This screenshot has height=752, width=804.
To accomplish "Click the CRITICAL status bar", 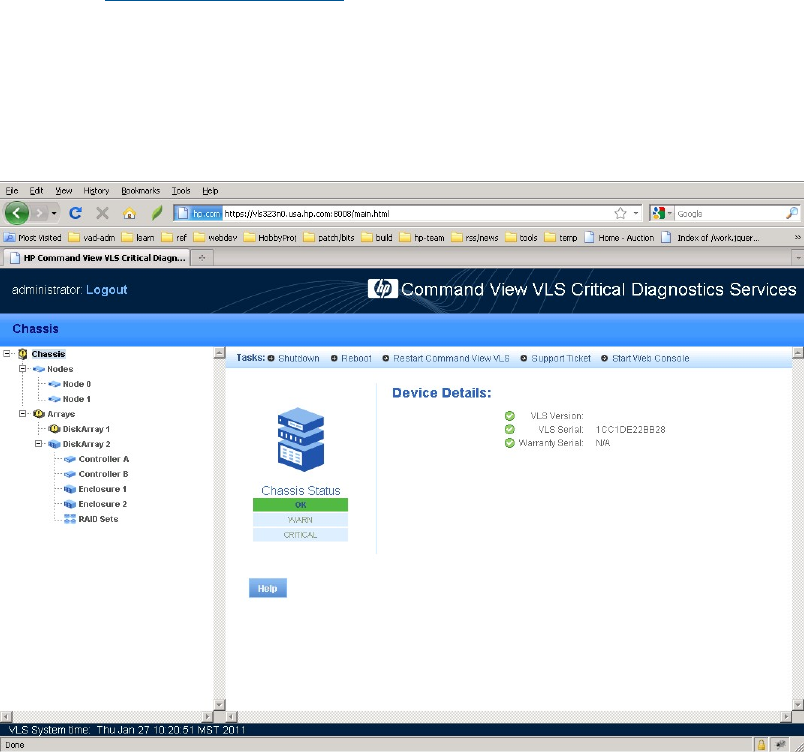I will 300,535.
